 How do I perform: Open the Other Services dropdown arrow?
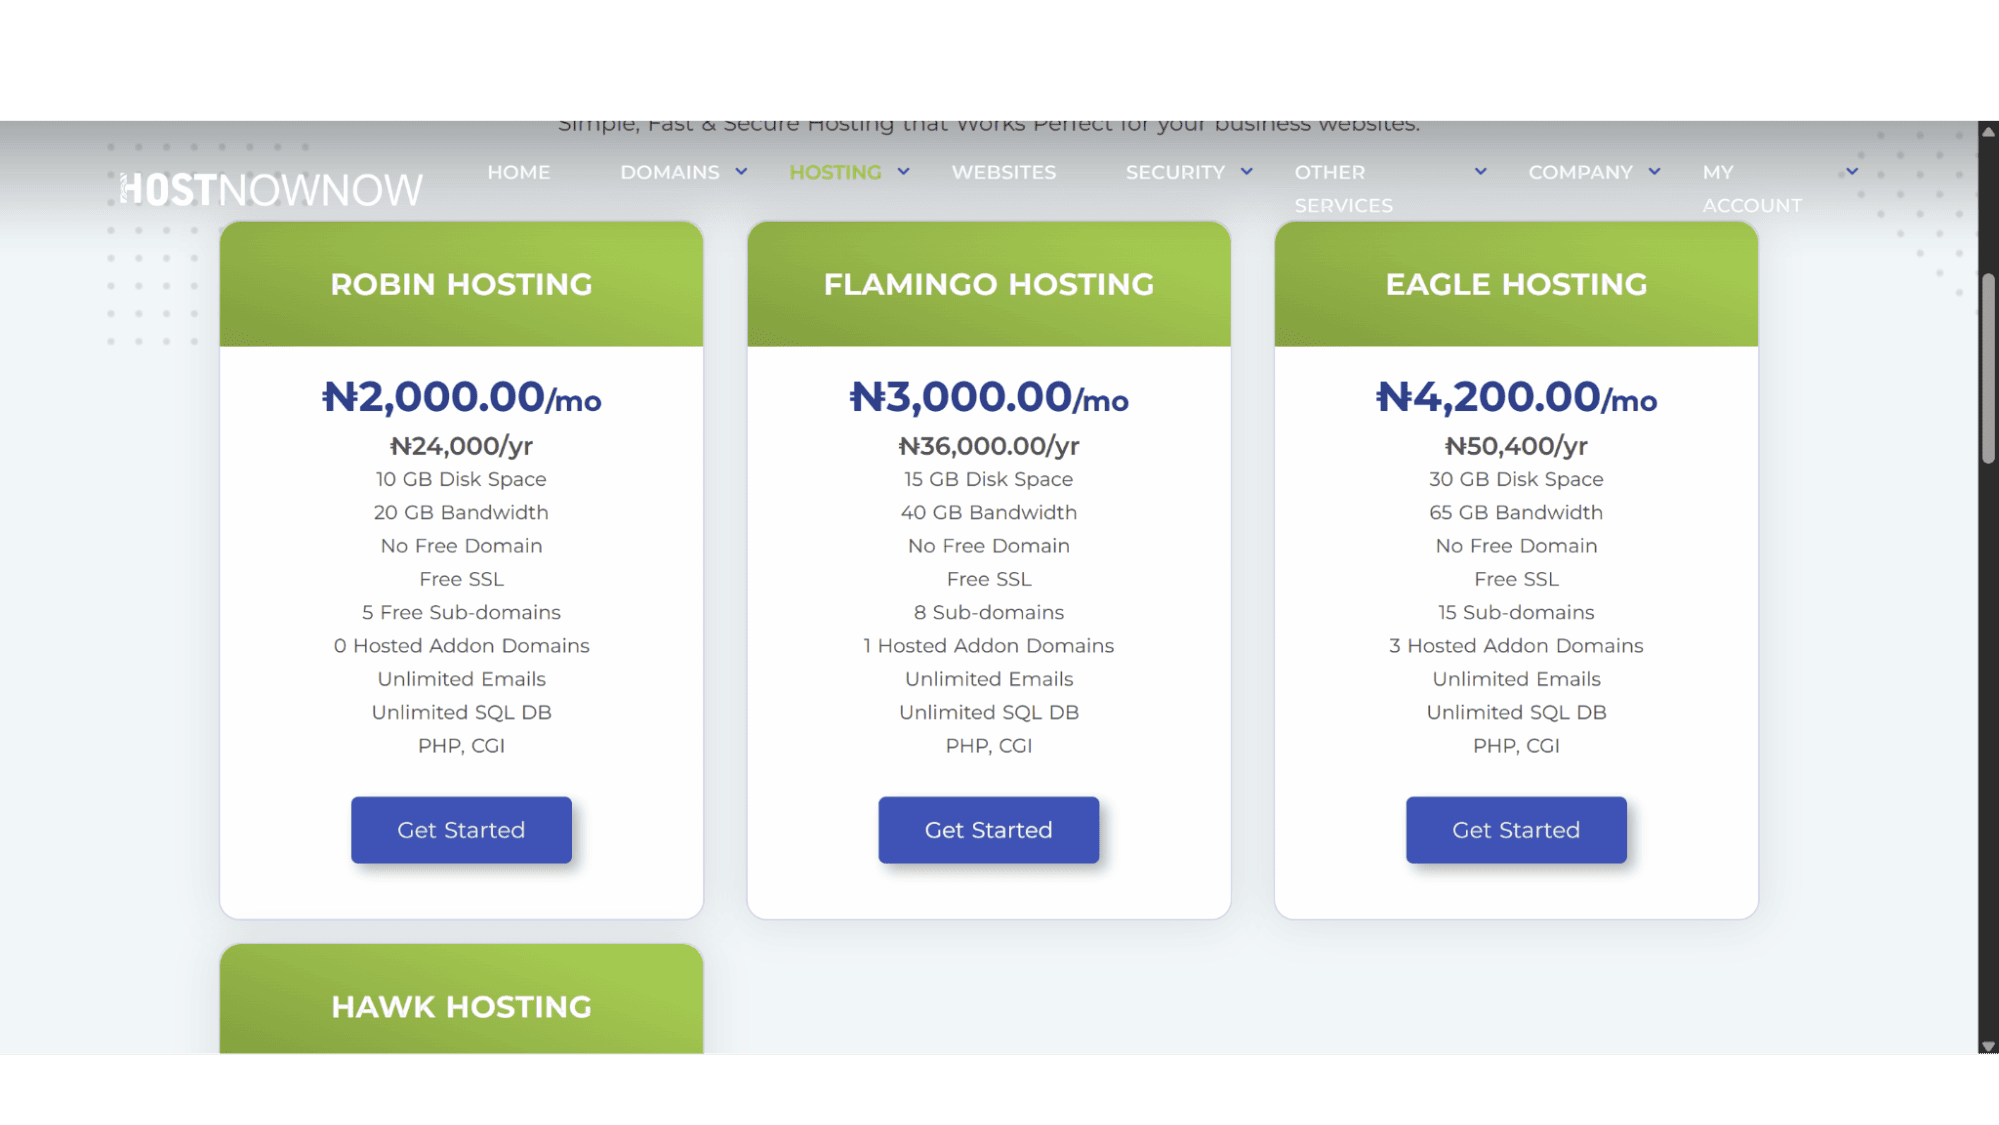coord(1480,172)
